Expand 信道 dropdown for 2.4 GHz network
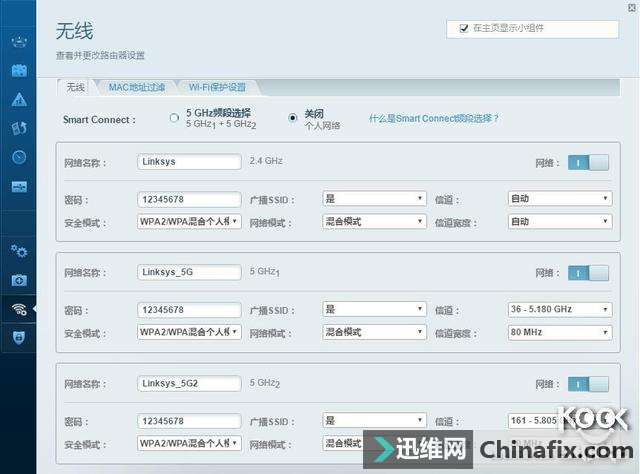This screenshot has height=474, width=640. (560, 199)
